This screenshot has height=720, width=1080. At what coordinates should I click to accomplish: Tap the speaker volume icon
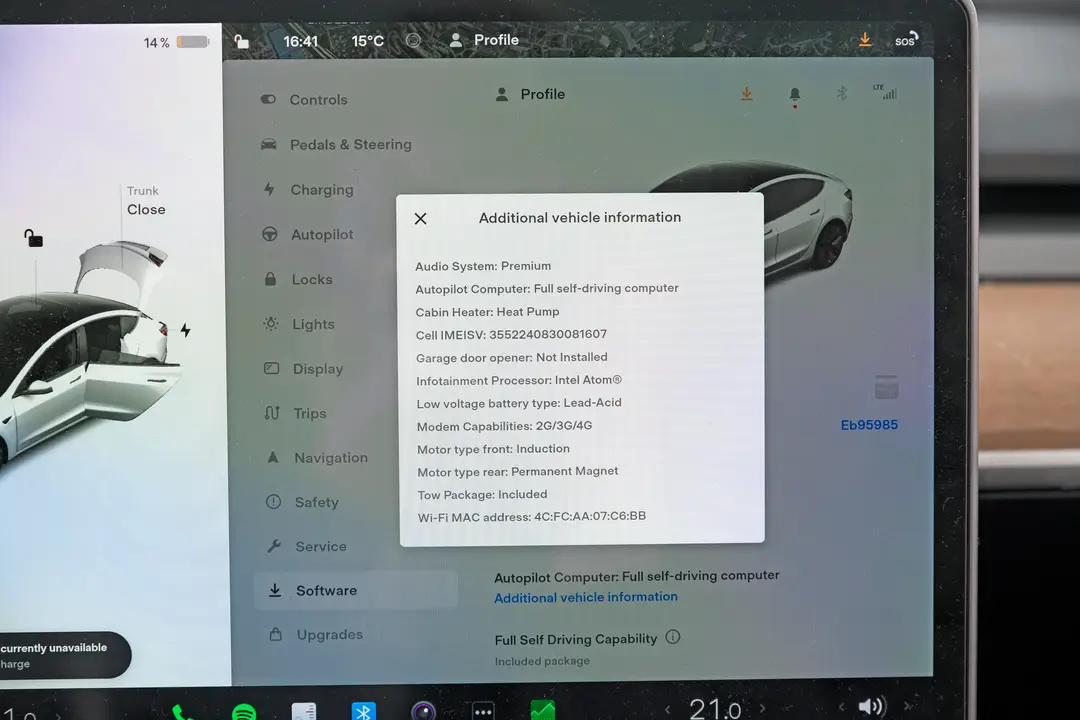(870, 707)
